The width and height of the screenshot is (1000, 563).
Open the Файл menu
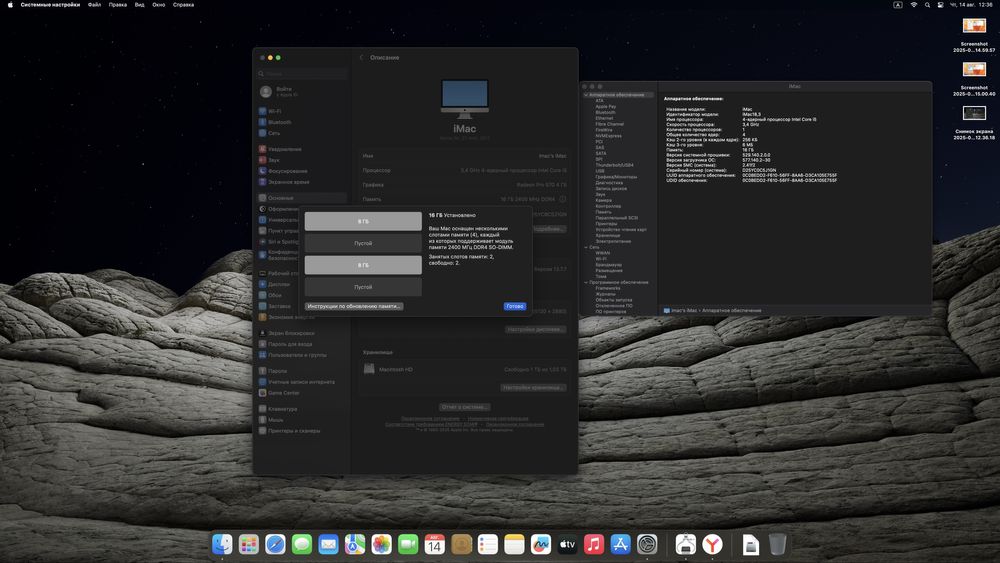click(x=94, y=4)
